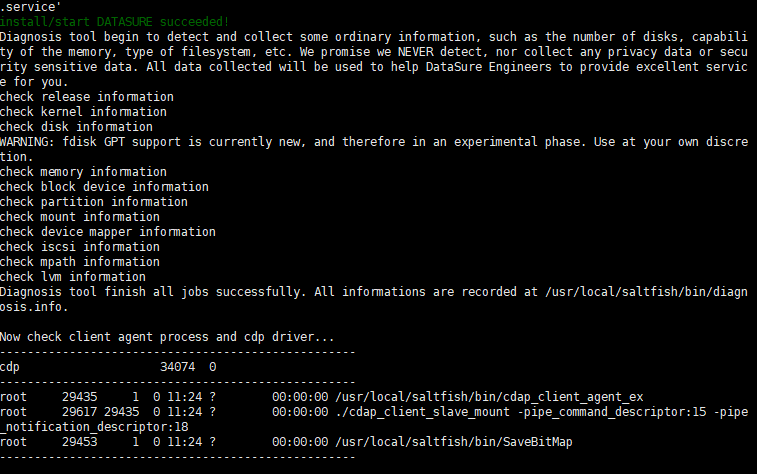Image resolution: width=758 pixels, height=474 pixels.
Task: Click the 'check lvm information' line
Action: tap(73, 277)
